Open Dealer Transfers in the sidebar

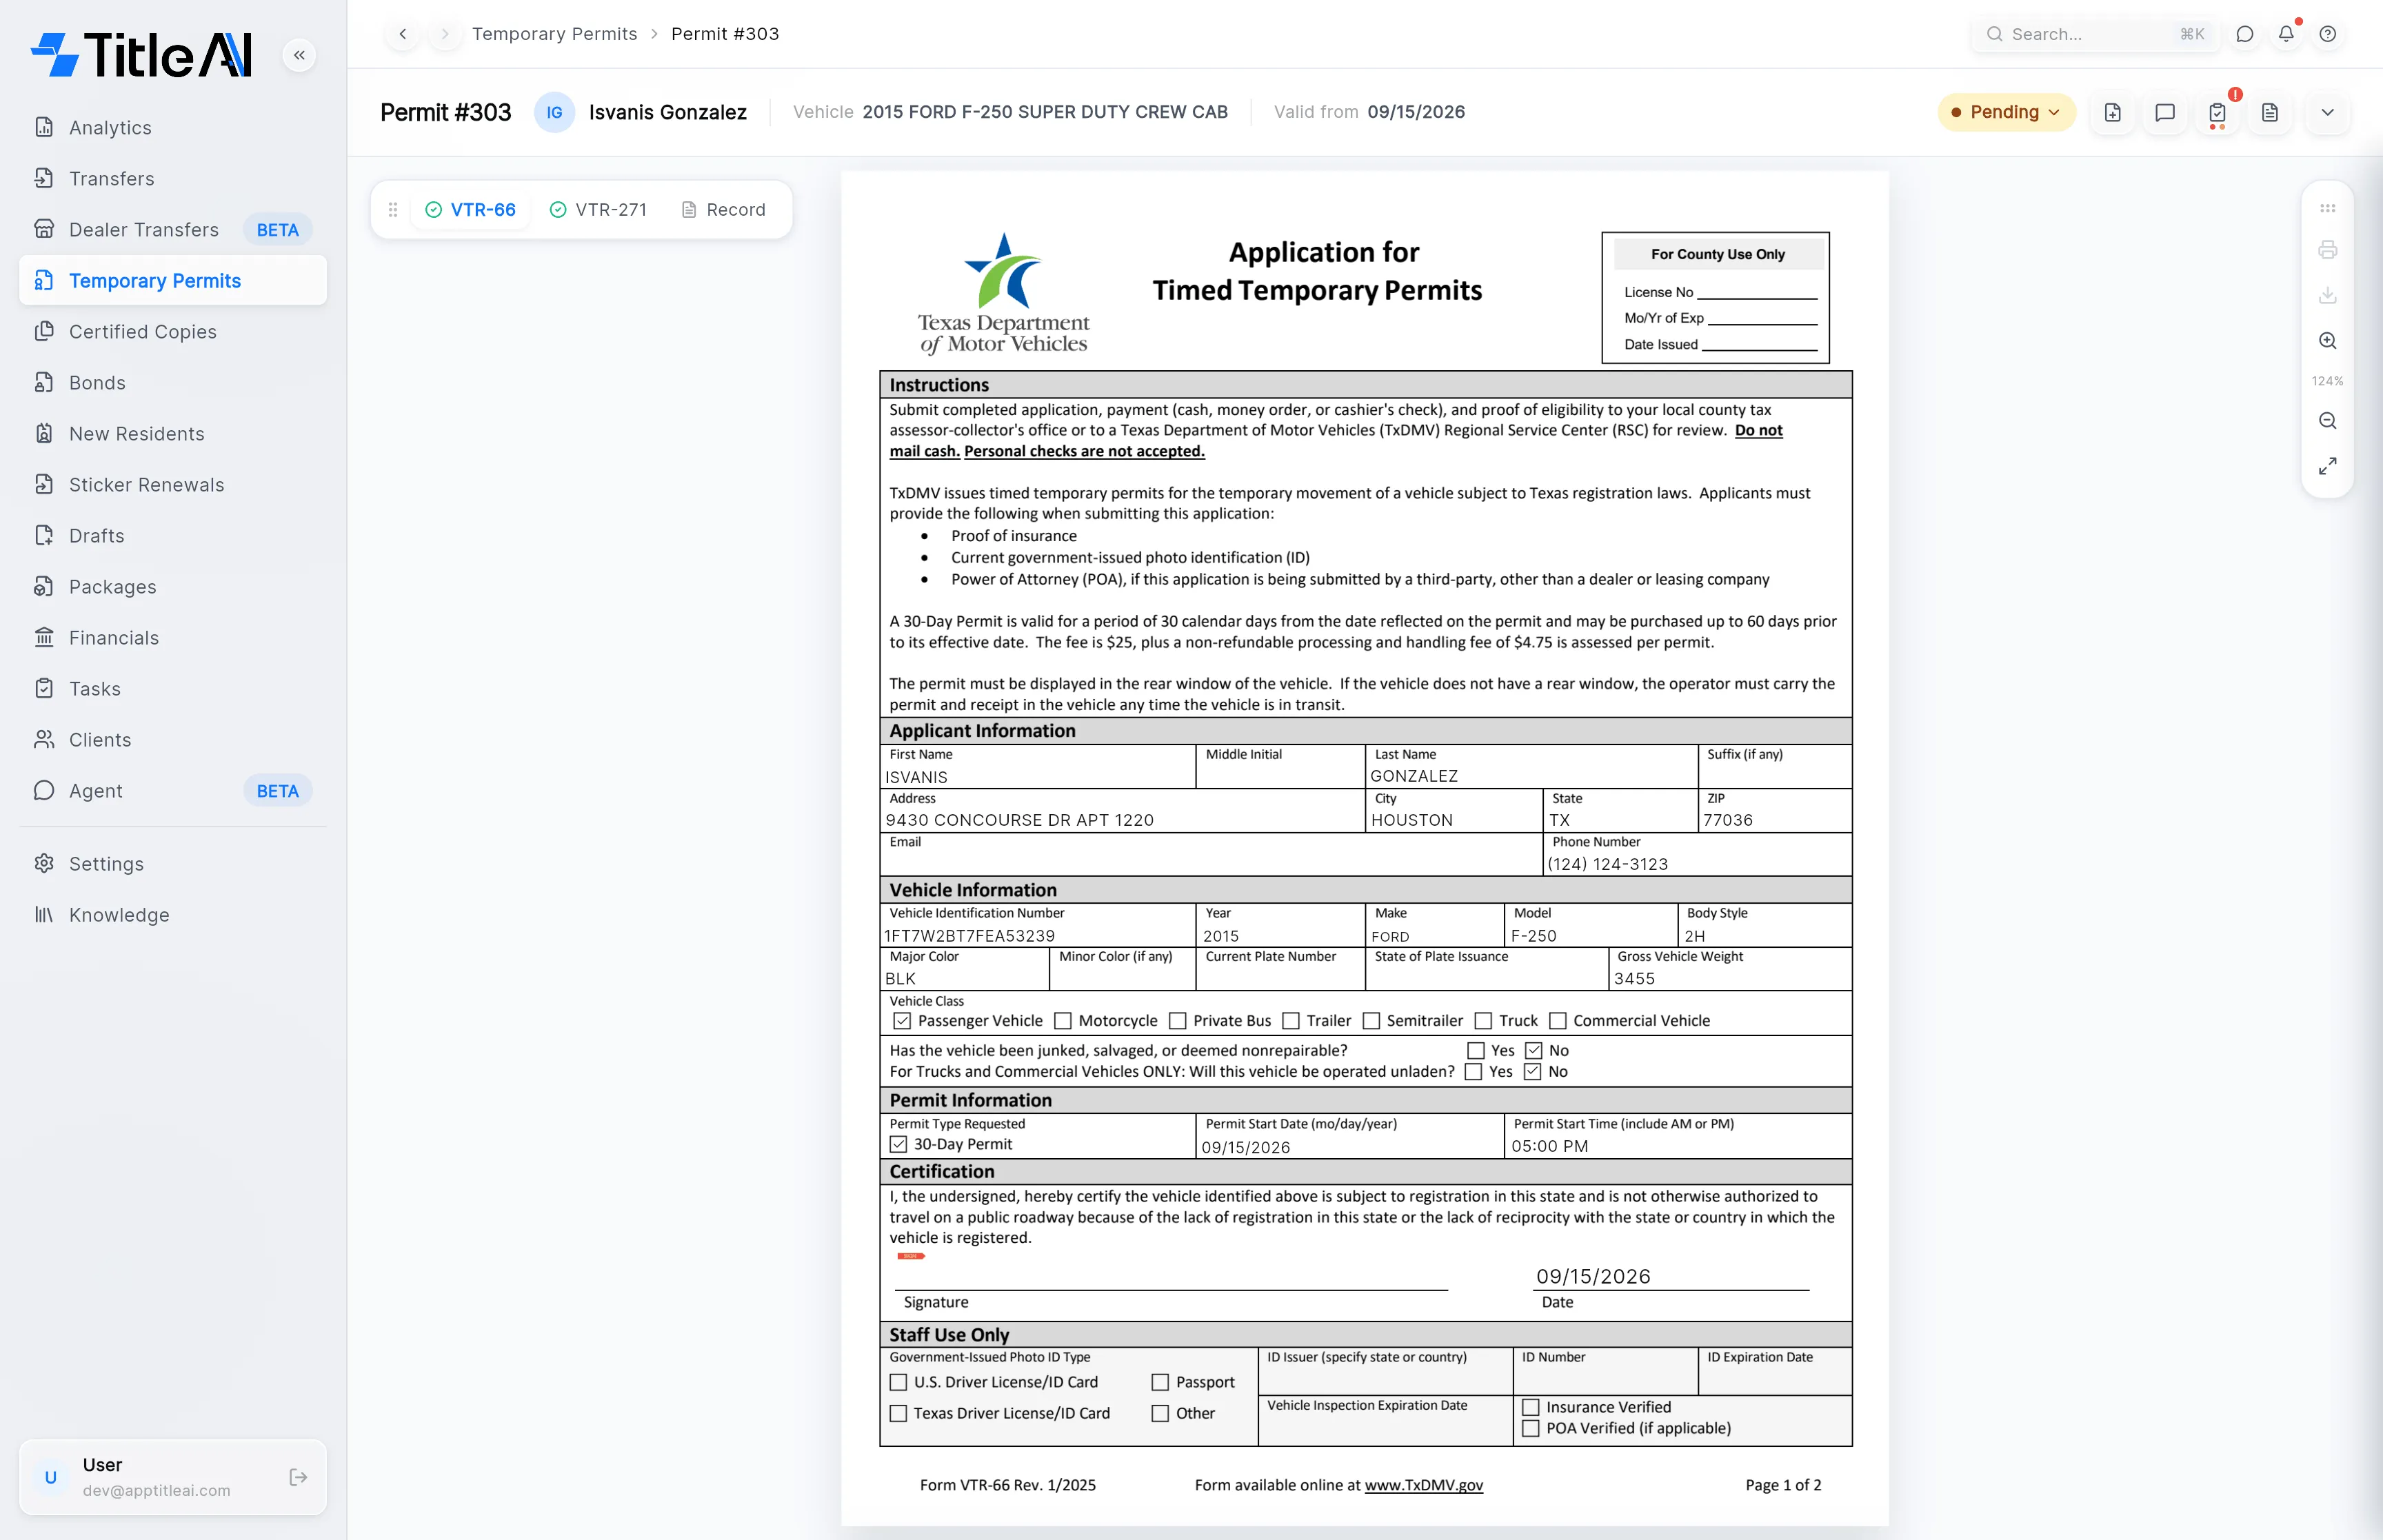[173, 230]
